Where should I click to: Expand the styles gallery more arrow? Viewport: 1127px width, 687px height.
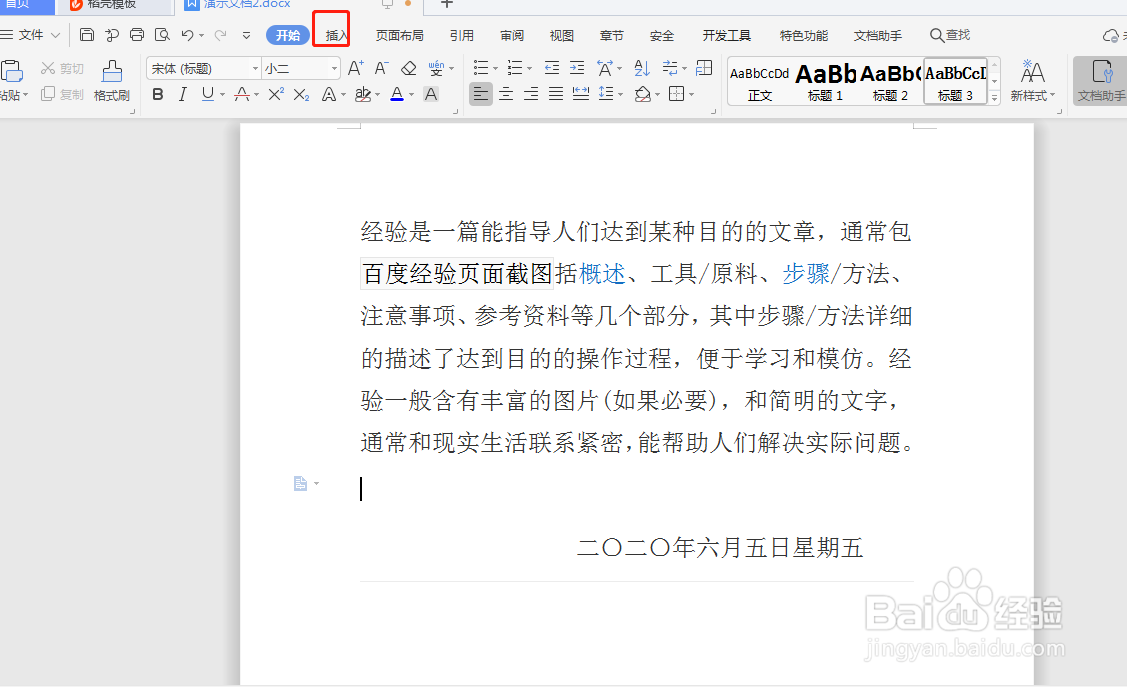coord(995,98)
